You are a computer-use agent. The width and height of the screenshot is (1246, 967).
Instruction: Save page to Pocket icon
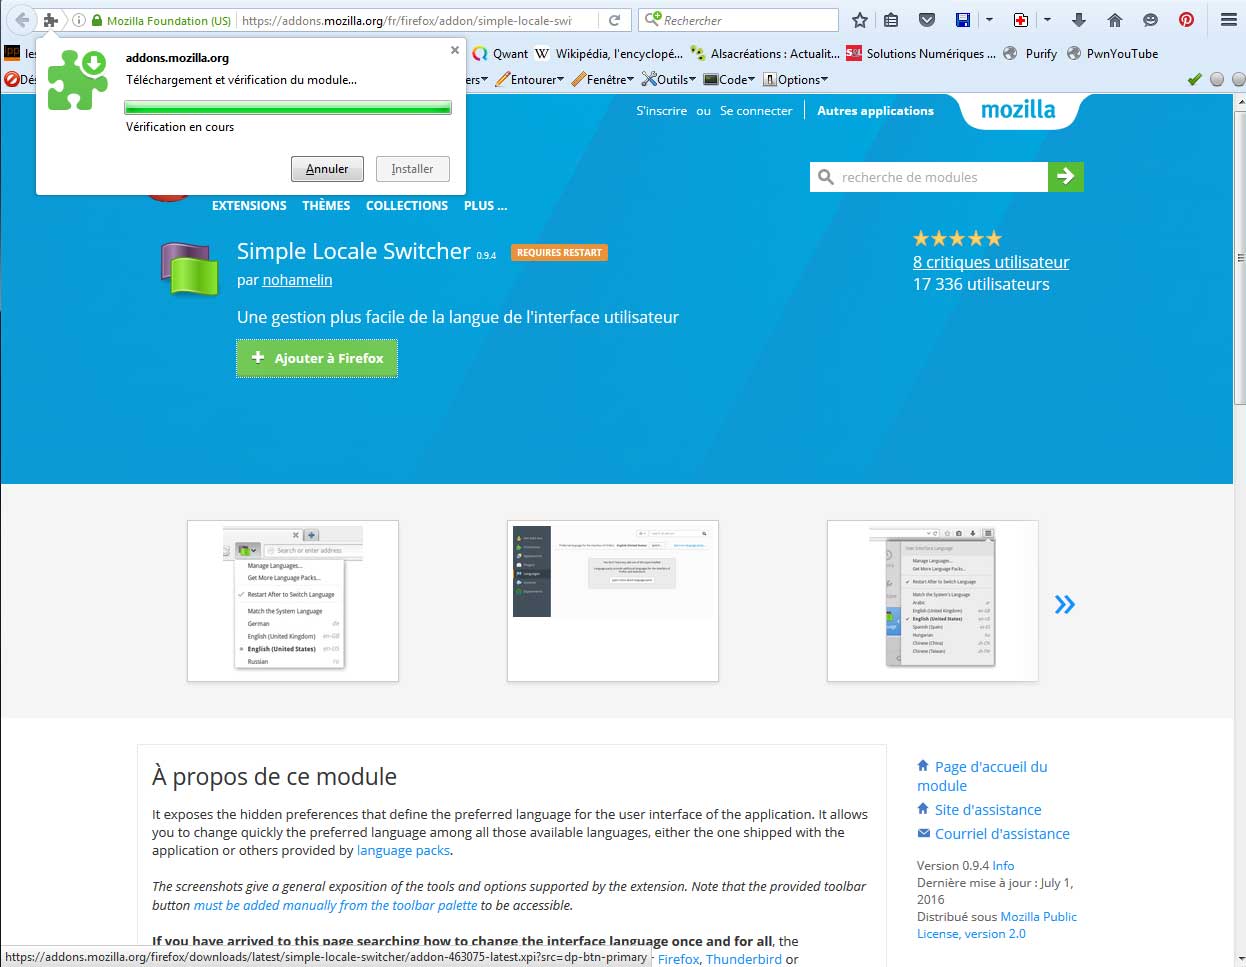coord(927,20)
